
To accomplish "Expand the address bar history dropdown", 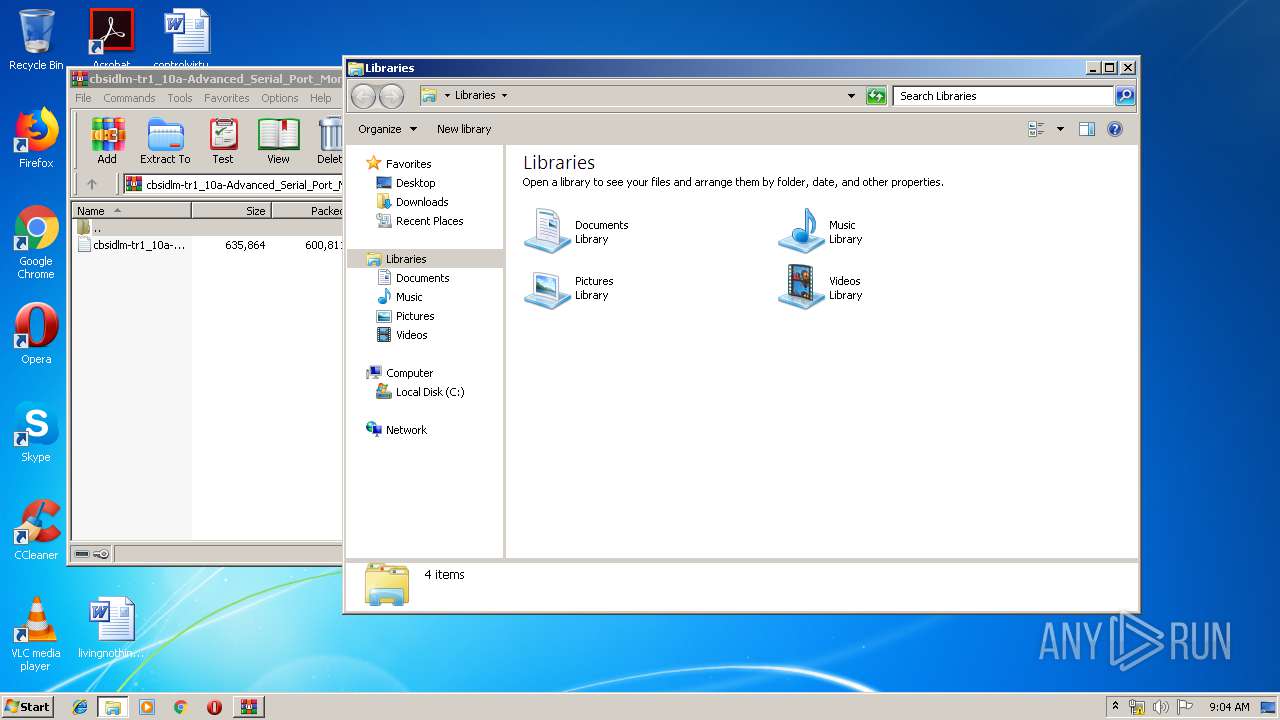I will [851, 96].
